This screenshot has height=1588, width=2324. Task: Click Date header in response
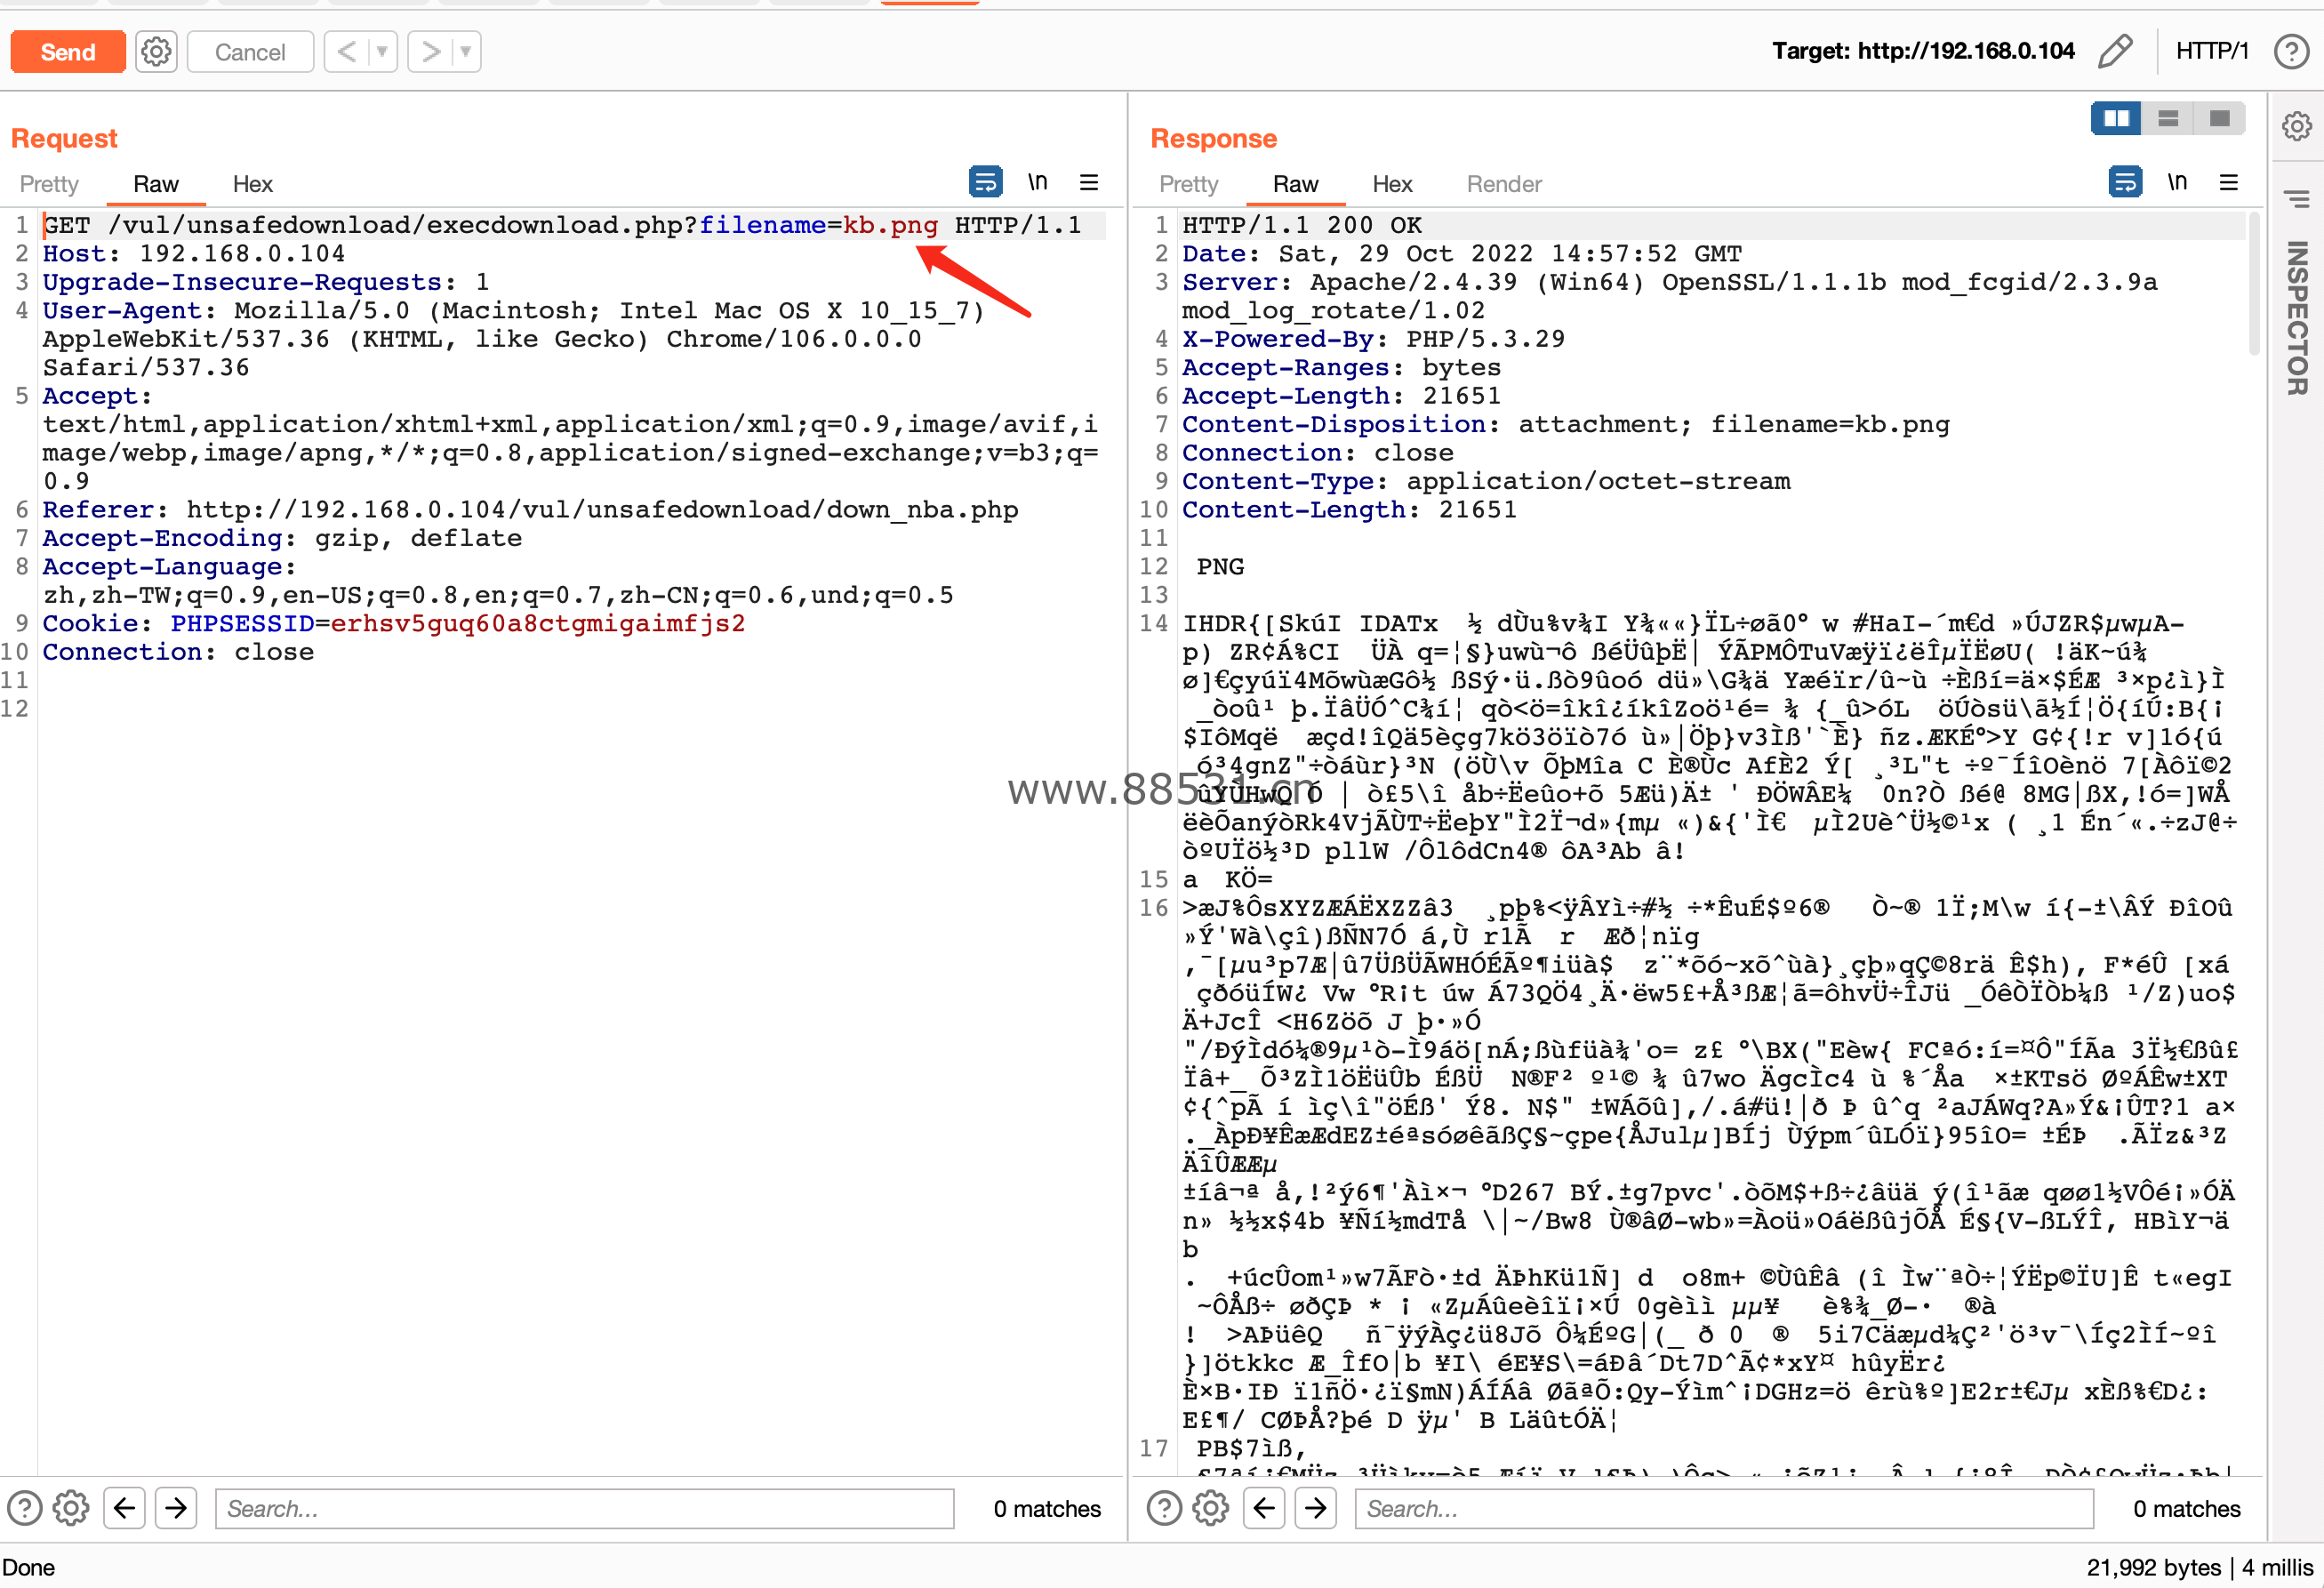(x=1461, y=254)
